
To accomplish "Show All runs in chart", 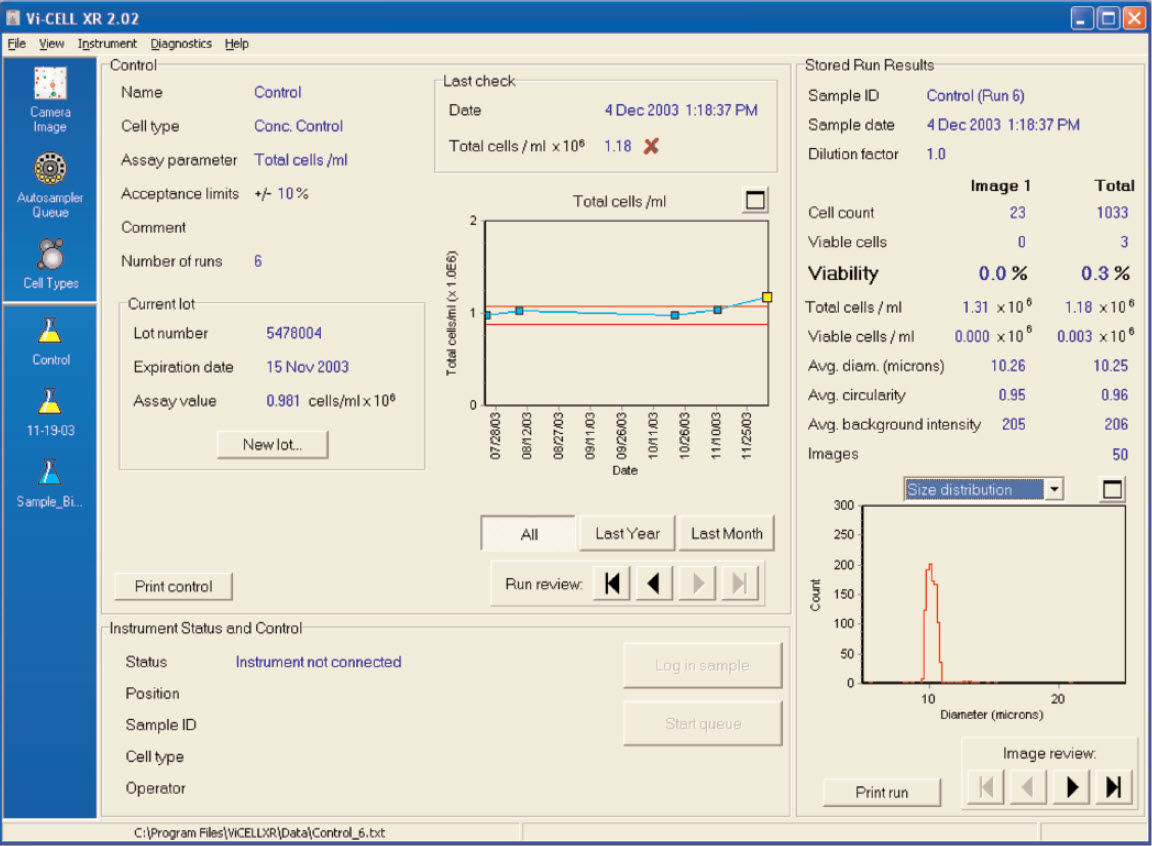I will pos(529,534).
